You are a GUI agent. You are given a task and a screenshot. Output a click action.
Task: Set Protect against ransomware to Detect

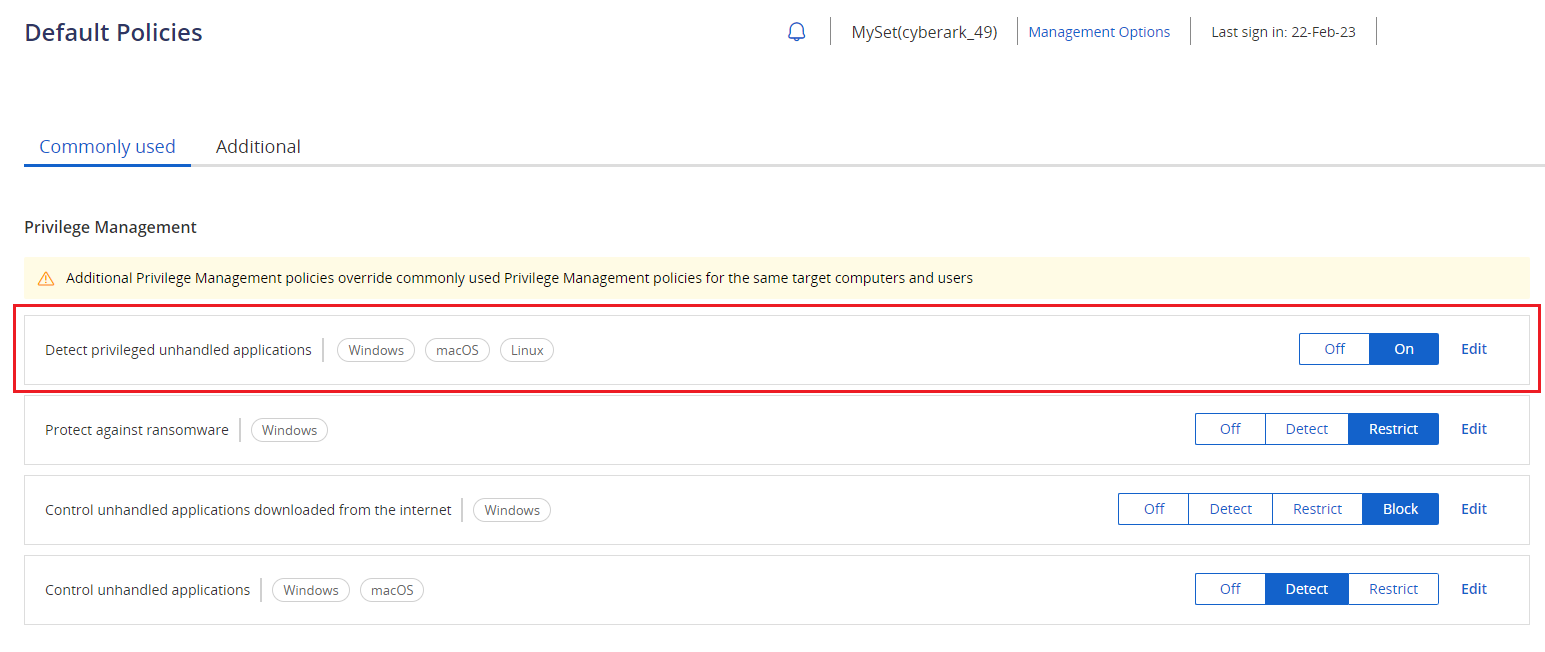tap(1307, 428)
